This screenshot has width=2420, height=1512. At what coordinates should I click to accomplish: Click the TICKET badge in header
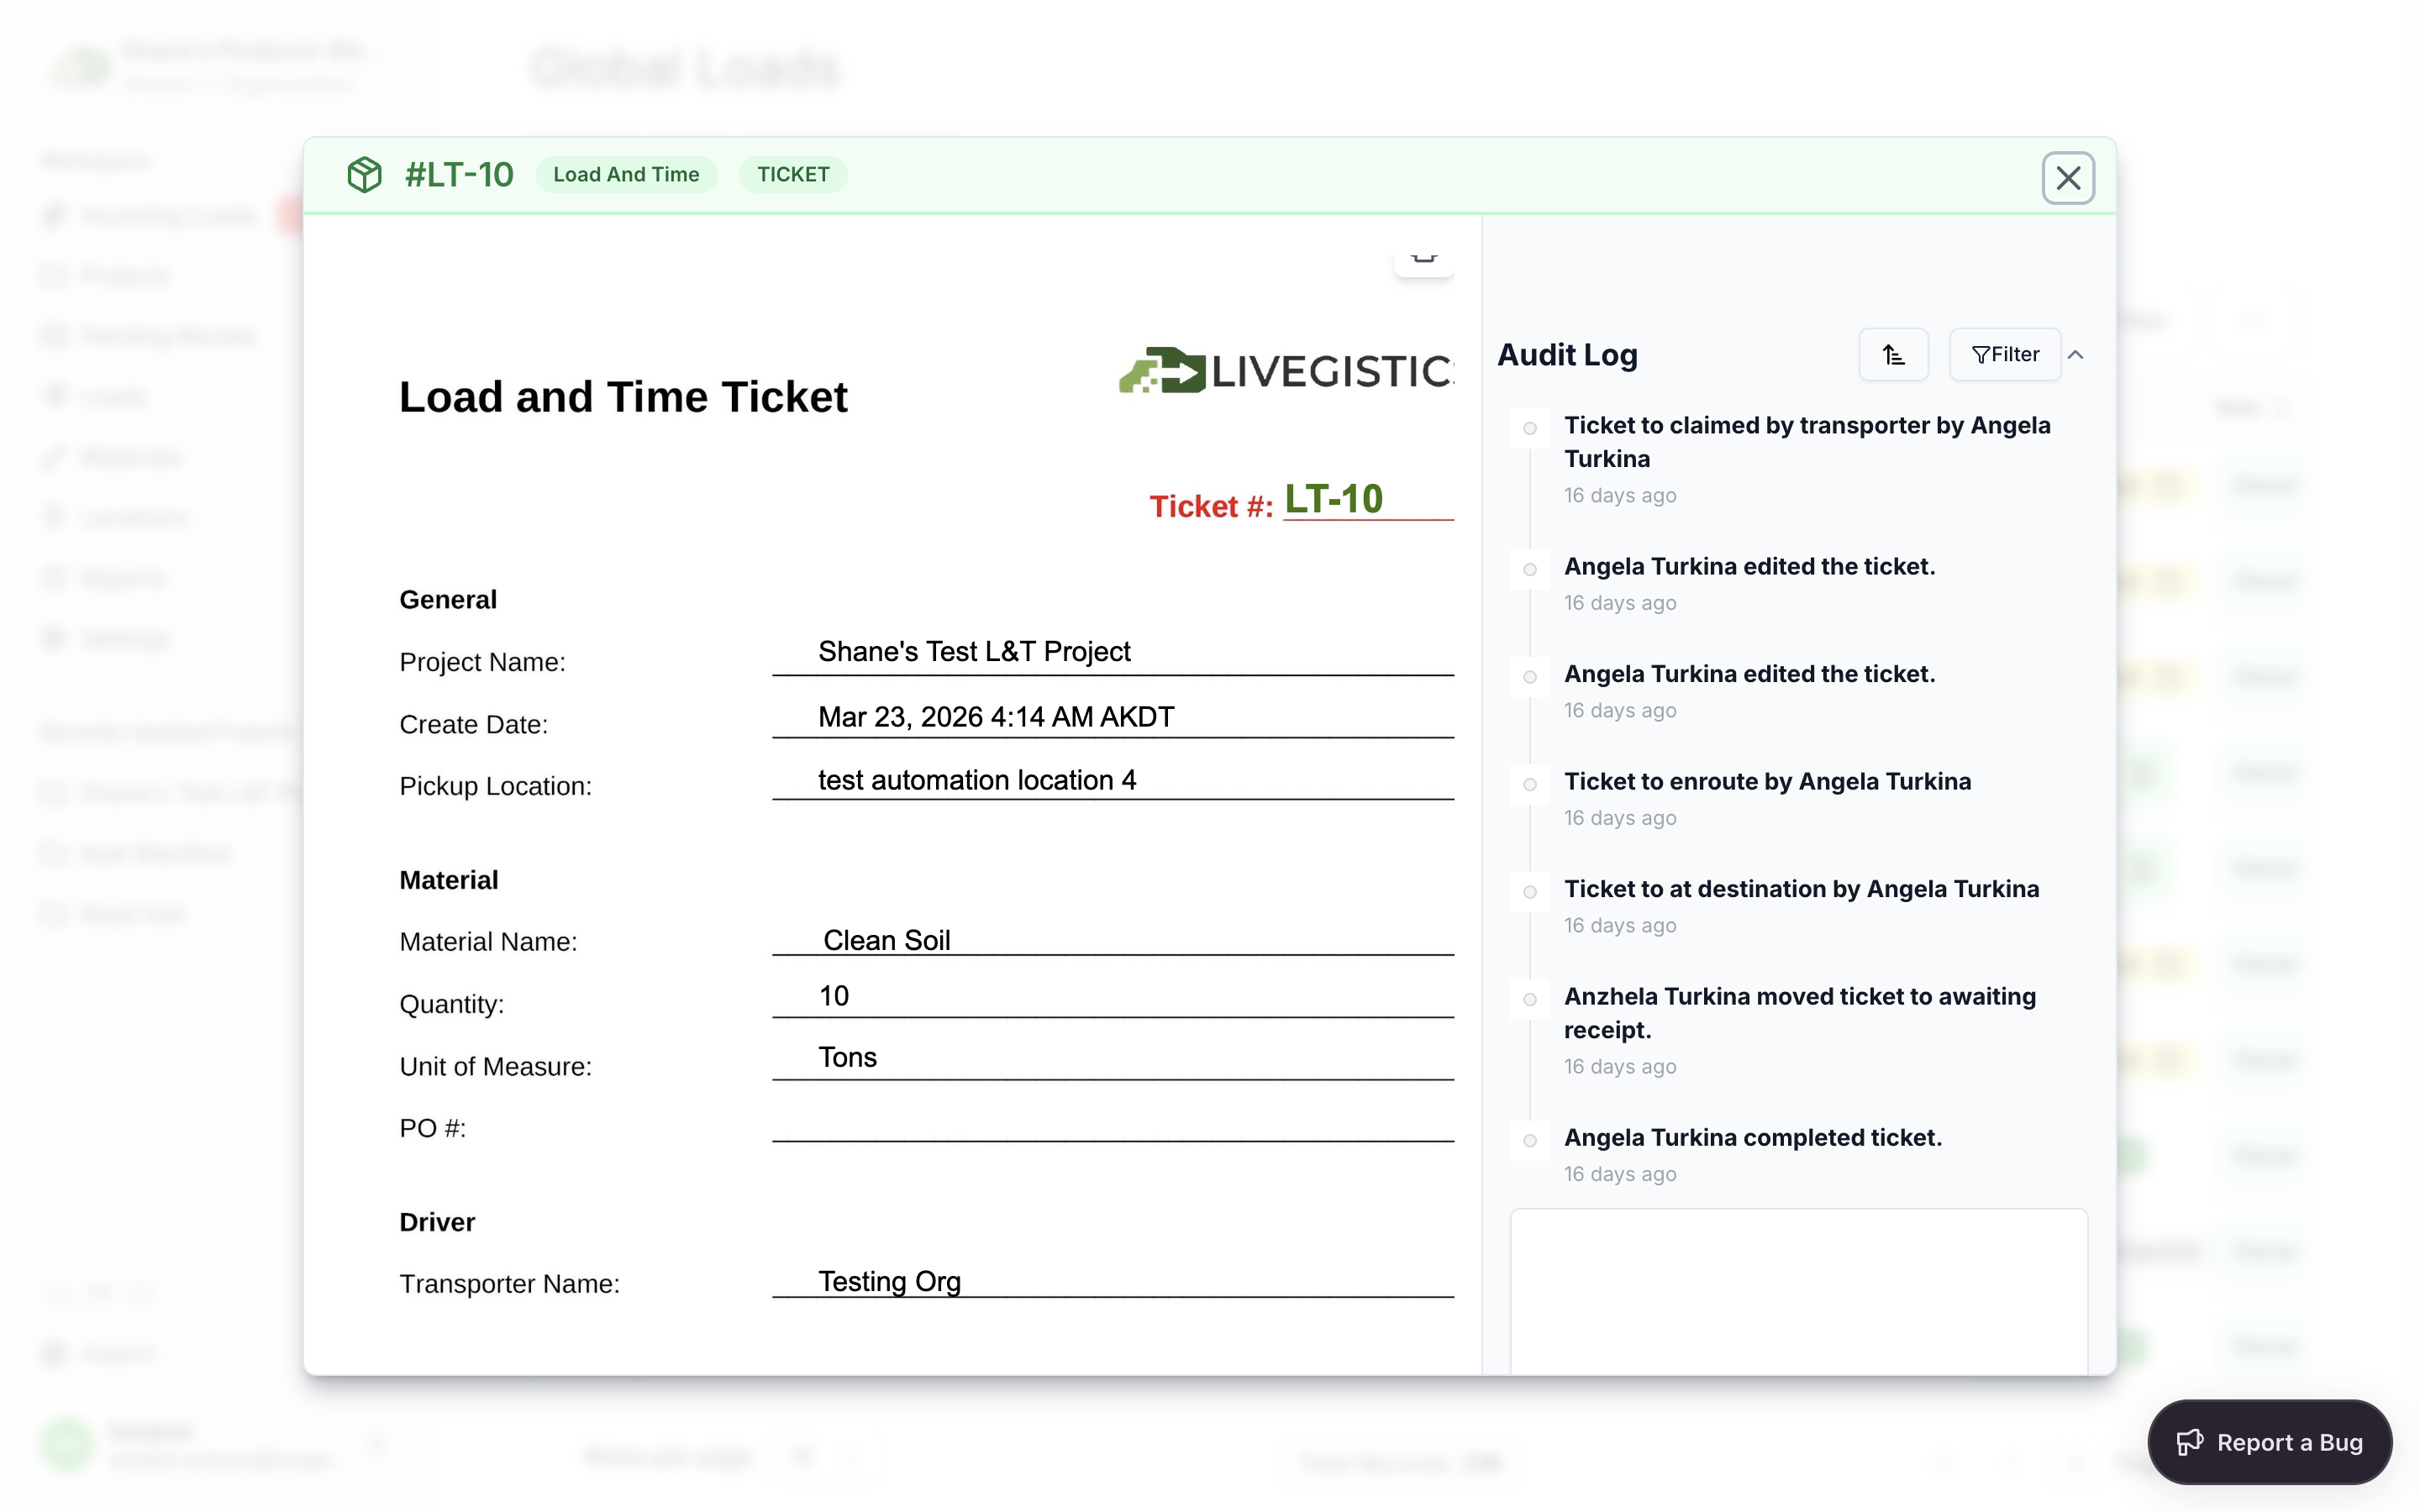click(x=793, y=174)
